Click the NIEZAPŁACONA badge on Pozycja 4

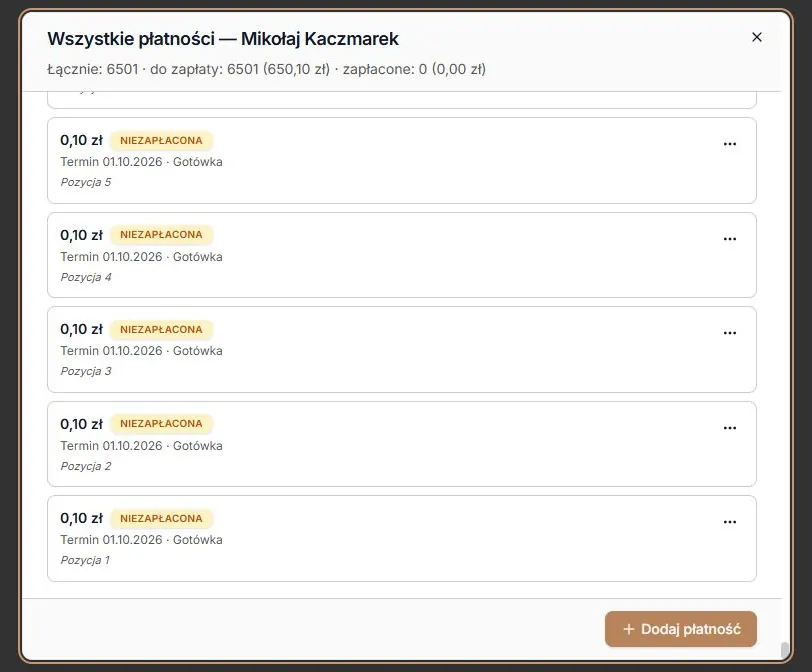click(x=161, y=235)
